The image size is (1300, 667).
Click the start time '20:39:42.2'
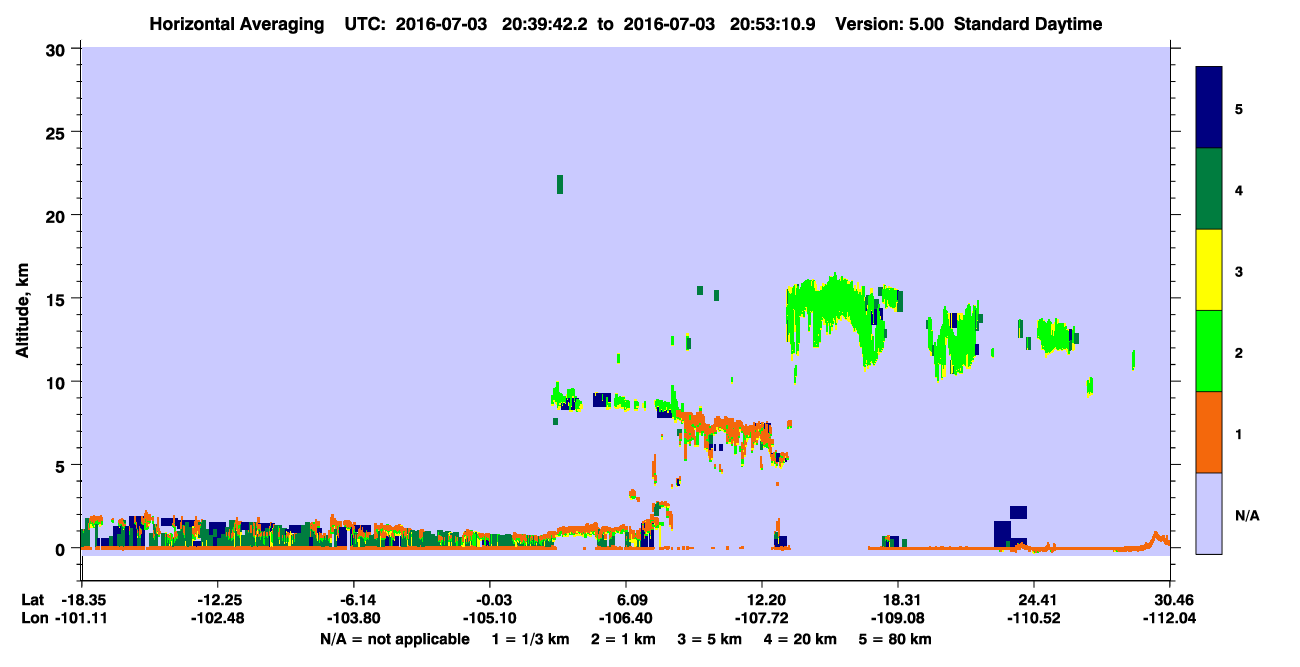point(547,24)
